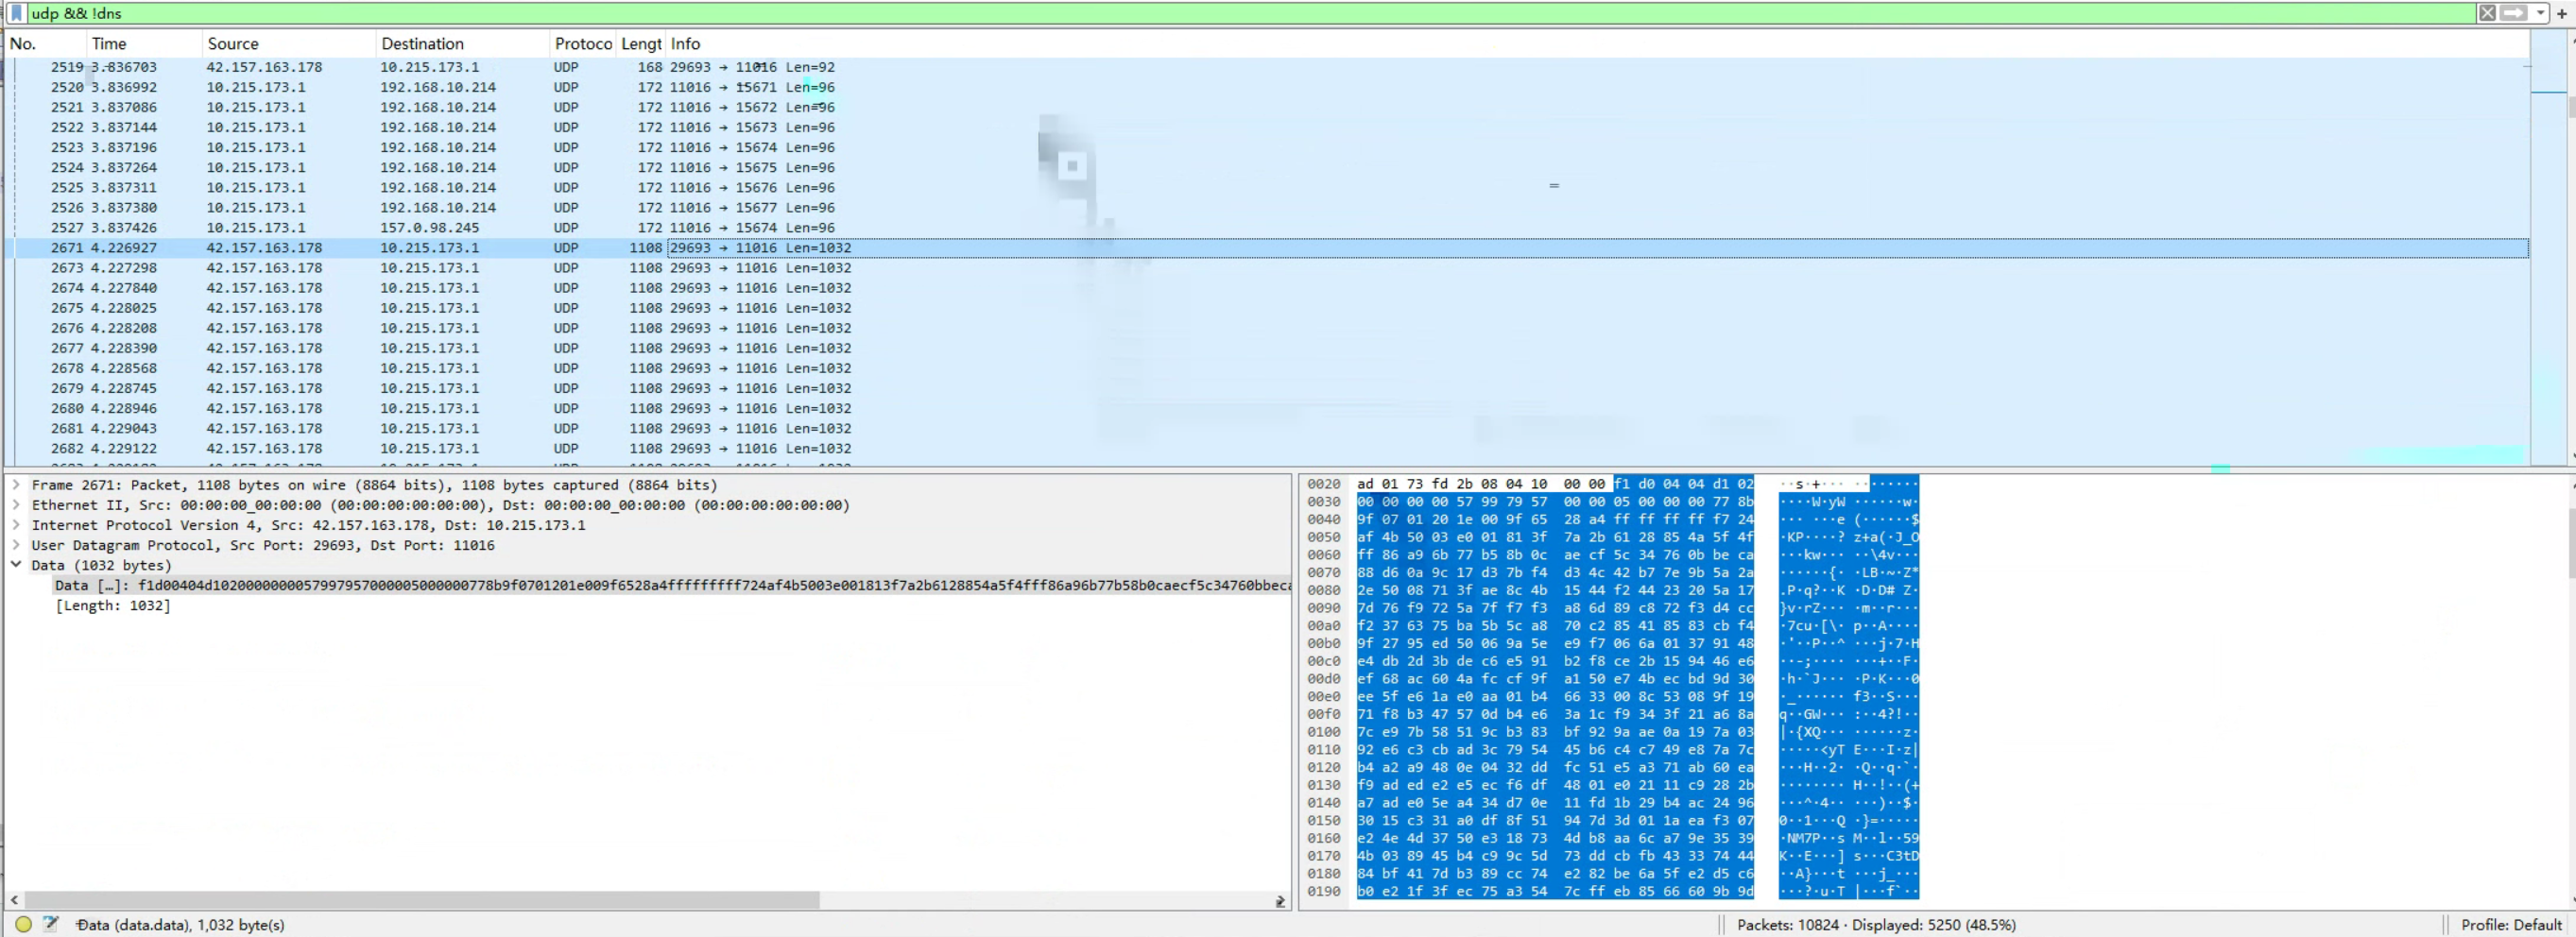2576x937 pixels.
Task: Sort by the Source column header
Action: click(x=288, y=44)
